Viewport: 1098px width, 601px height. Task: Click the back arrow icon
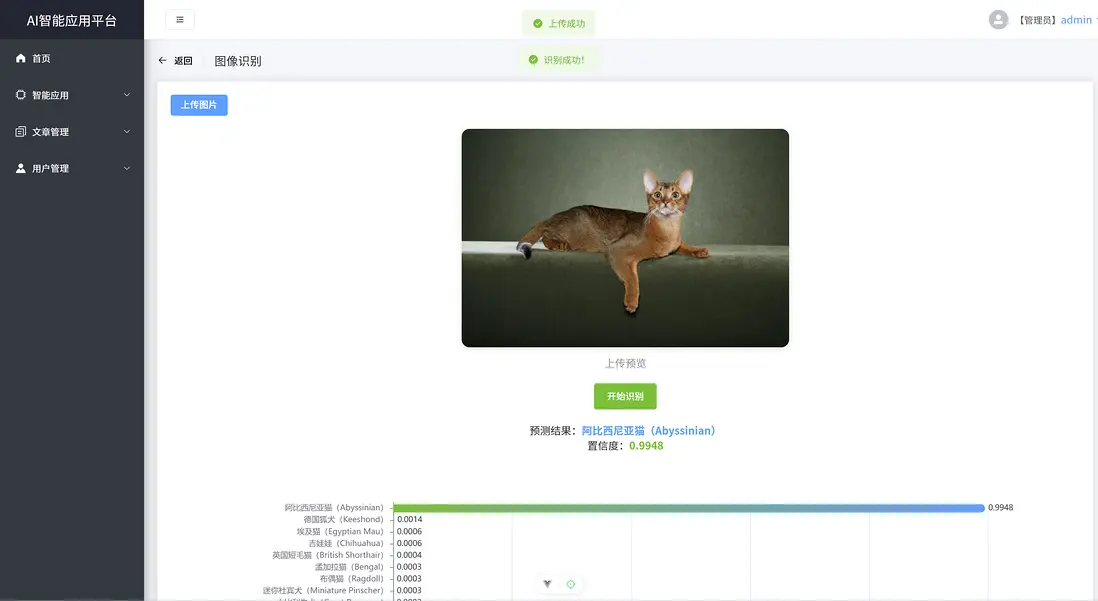pos(162,60)
